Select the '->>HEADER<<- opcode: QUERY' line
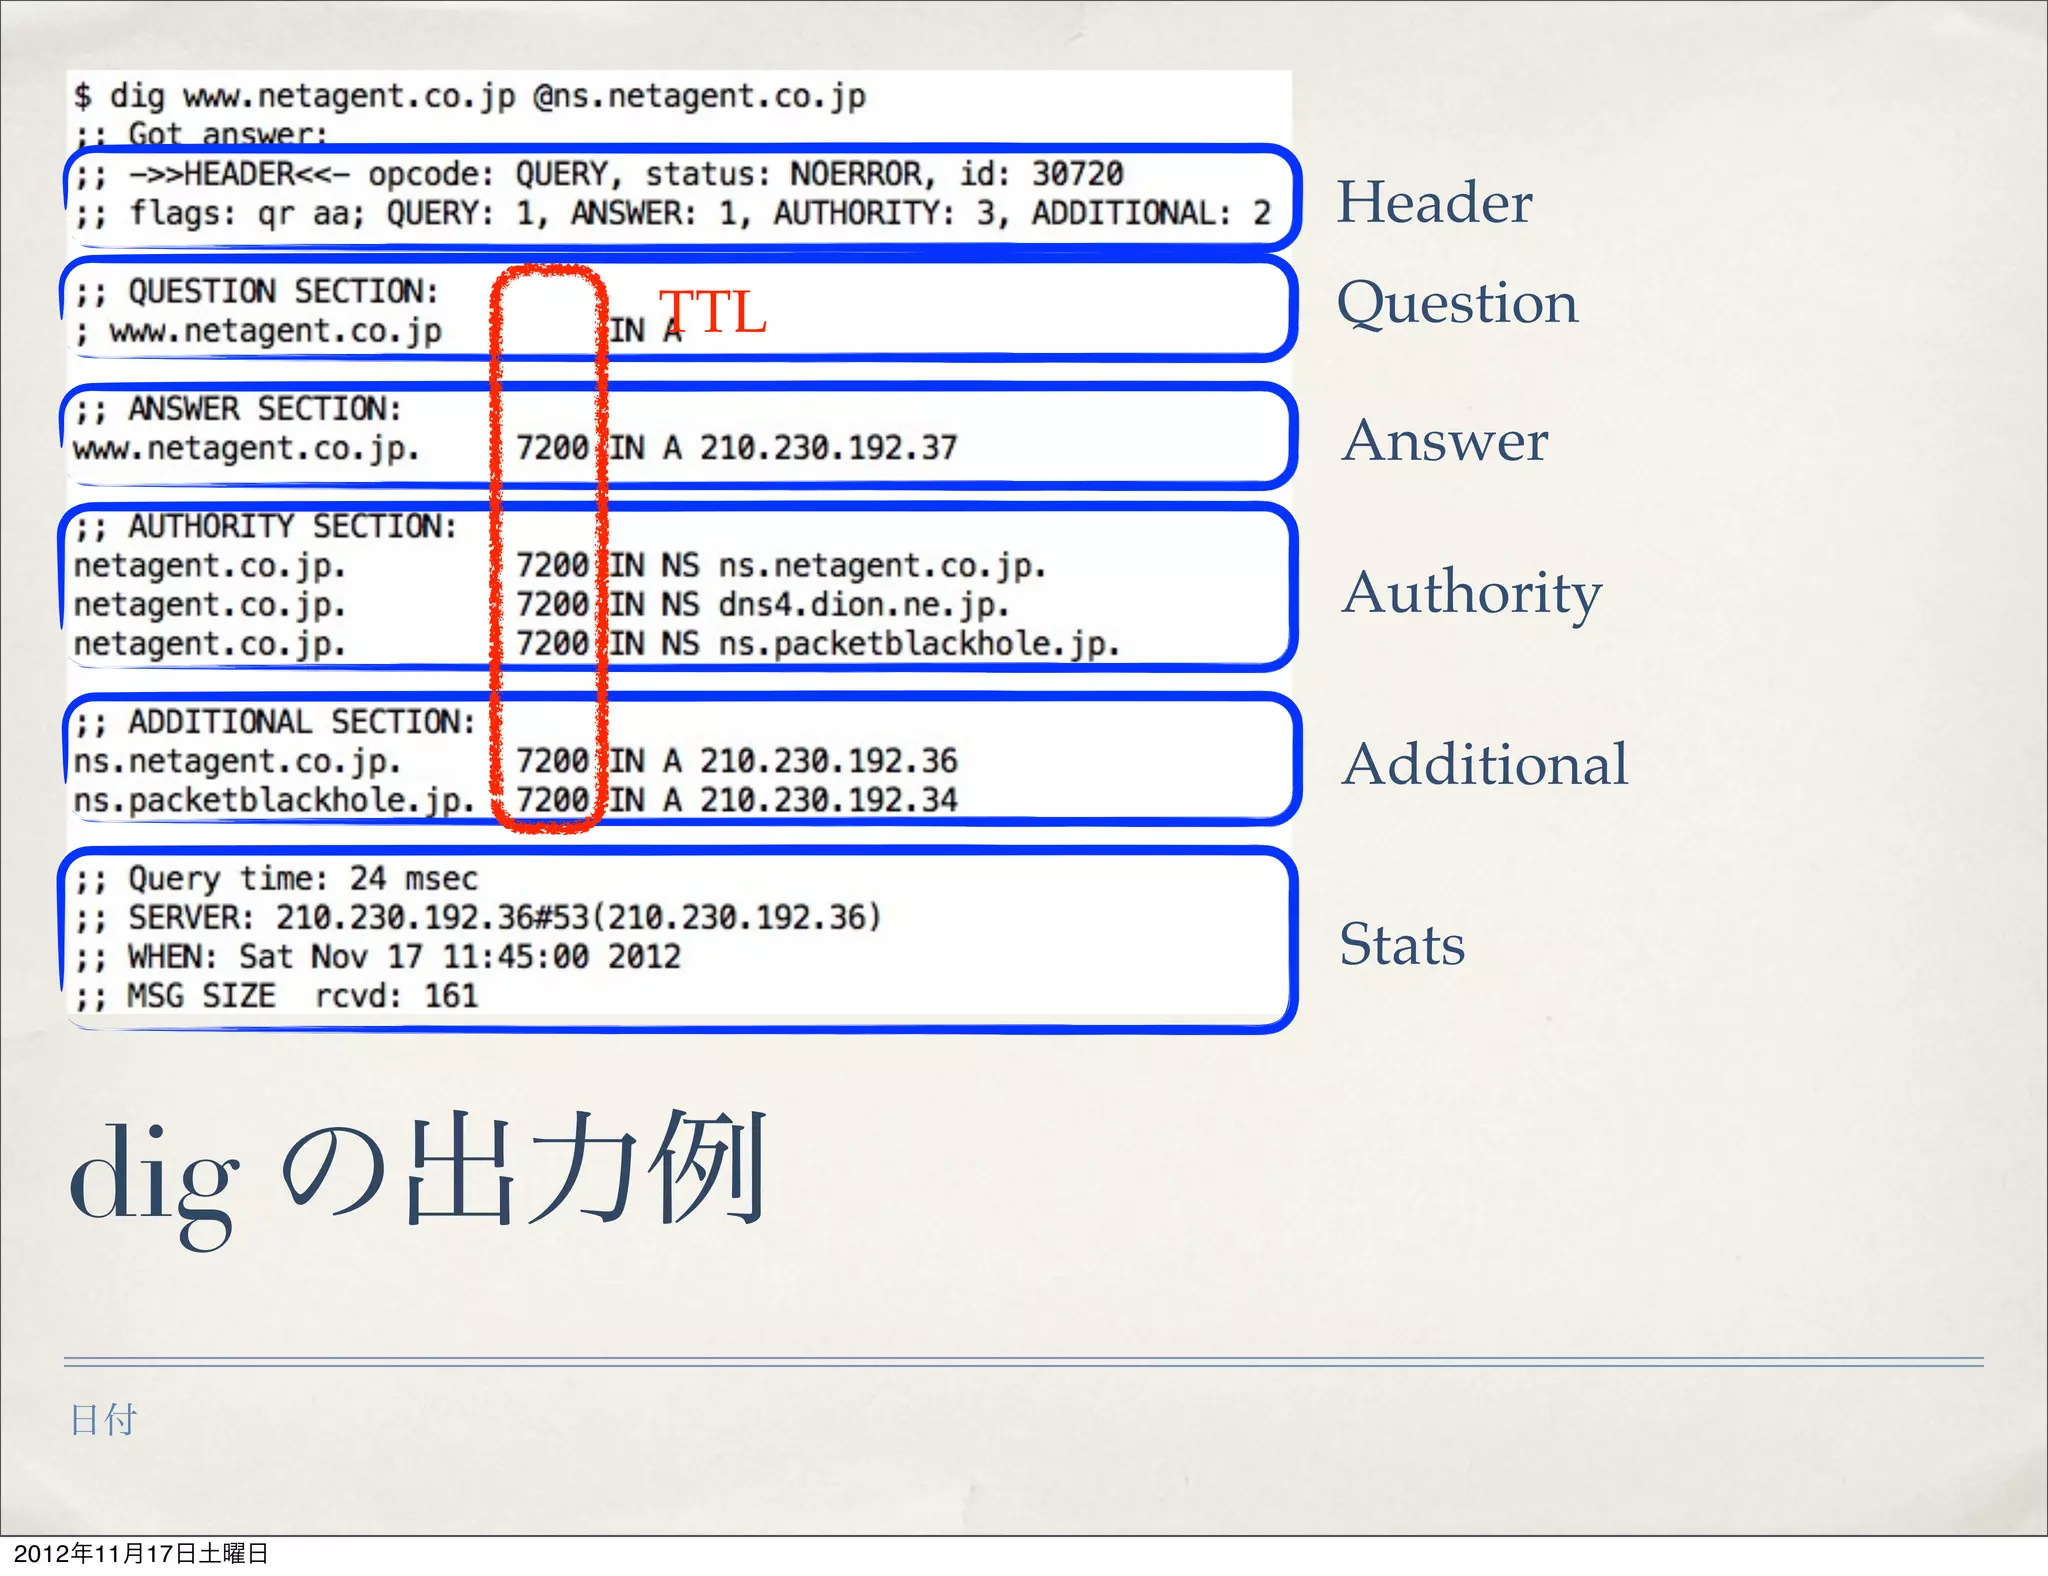 (599, 174)
